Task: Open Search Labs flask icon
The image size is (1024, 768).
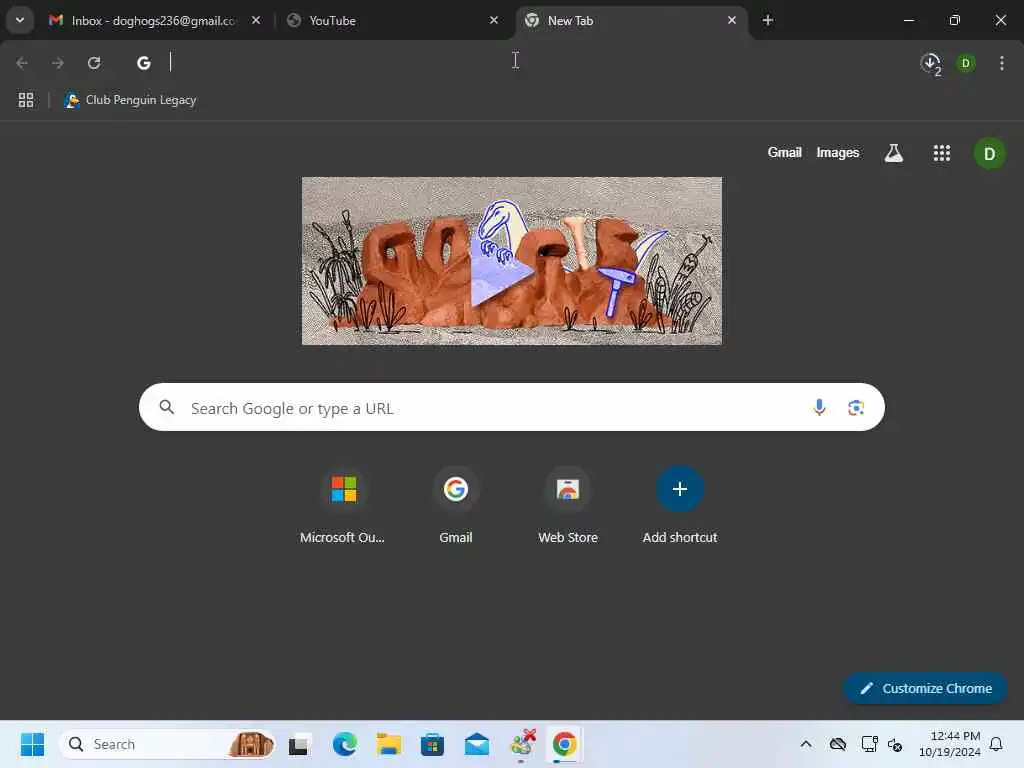Action: [x=893, y=153]
